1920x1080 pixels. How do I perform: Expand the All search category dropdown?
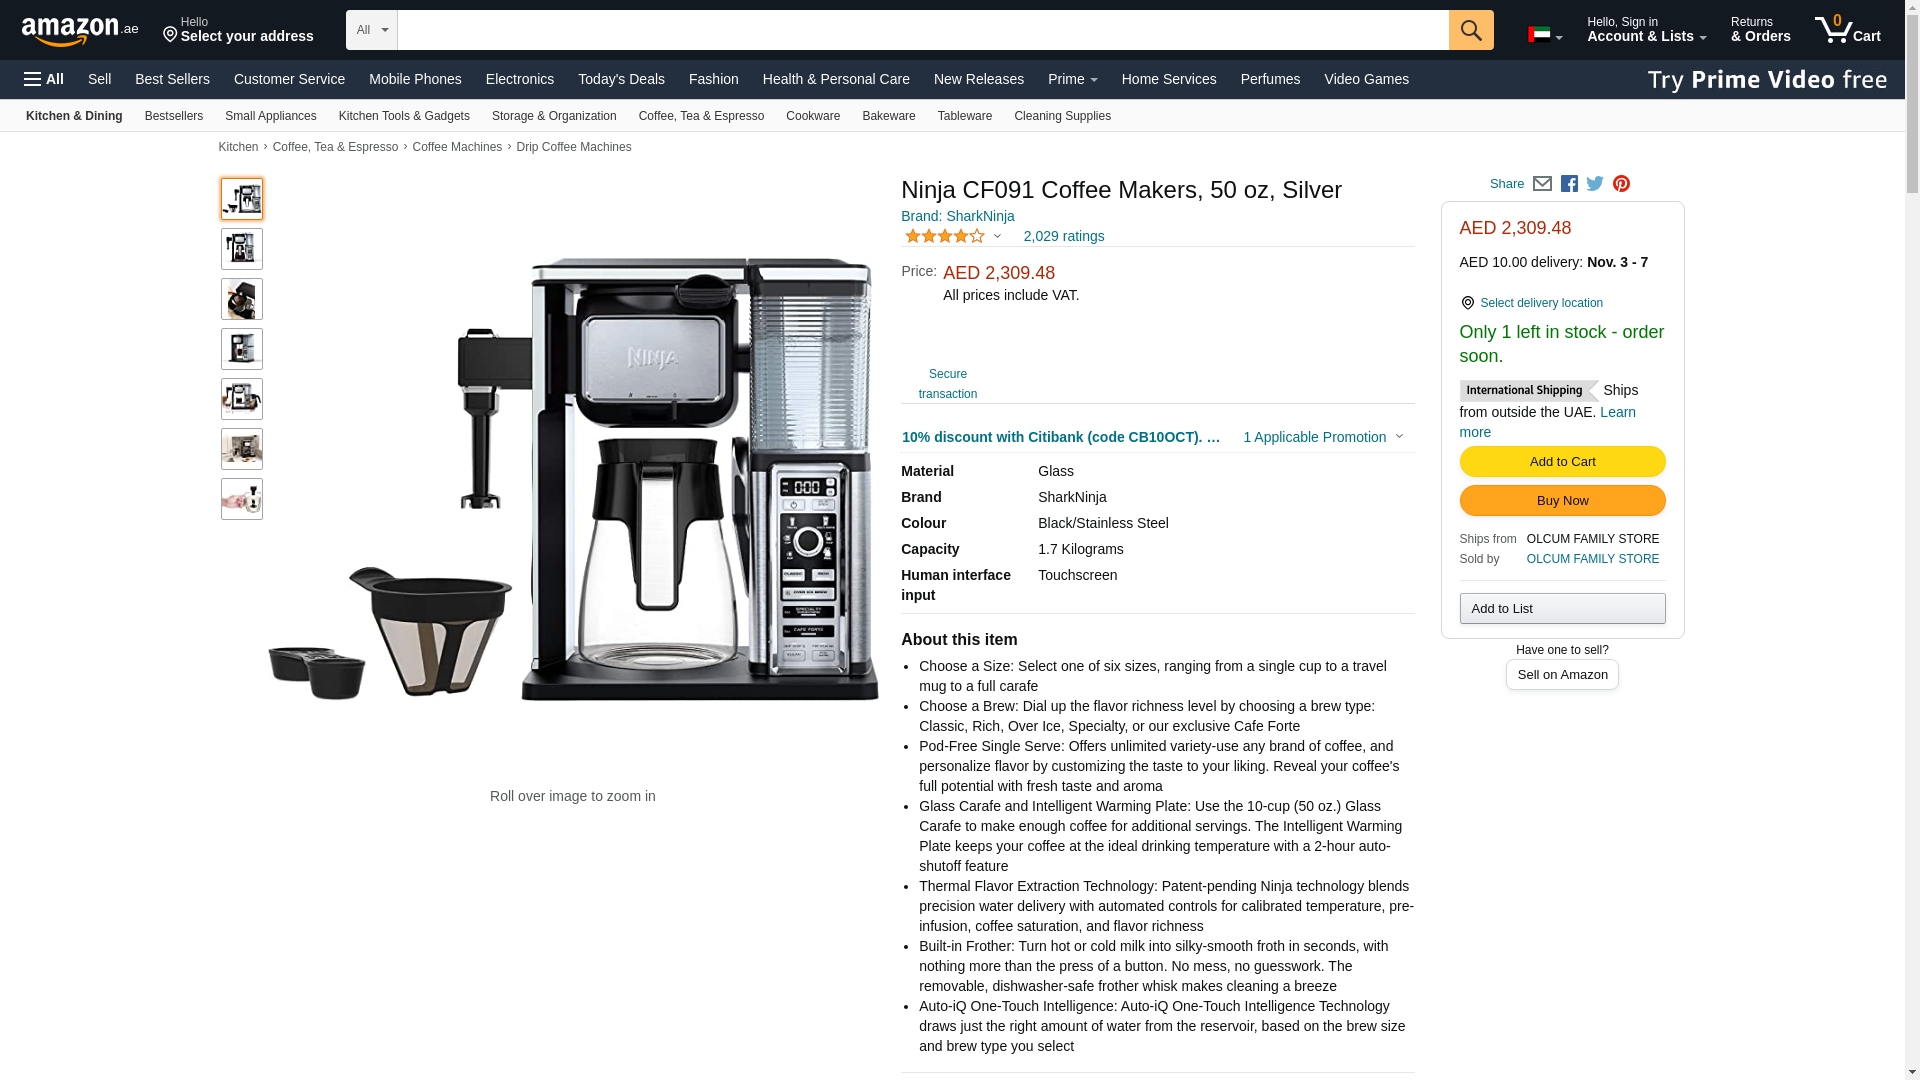pyautogui.click(x=371, y=30)
